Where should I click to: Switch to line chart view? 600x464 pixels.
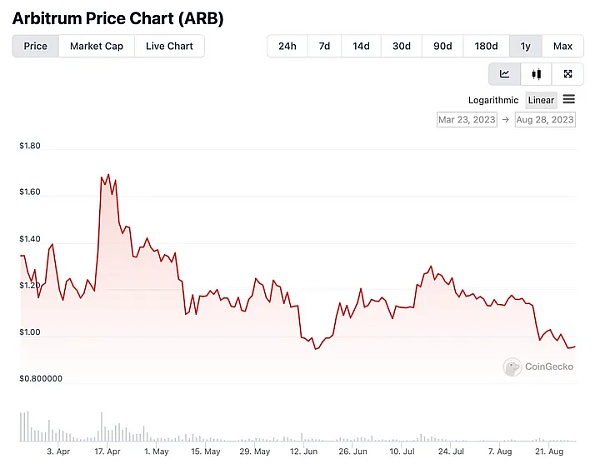[x=505, y=74]
